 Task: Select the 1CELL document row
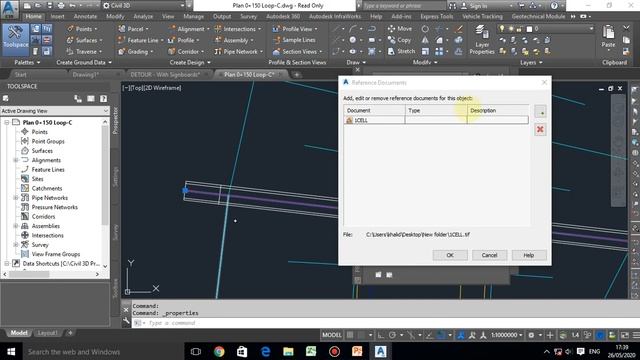pos(436,120)
